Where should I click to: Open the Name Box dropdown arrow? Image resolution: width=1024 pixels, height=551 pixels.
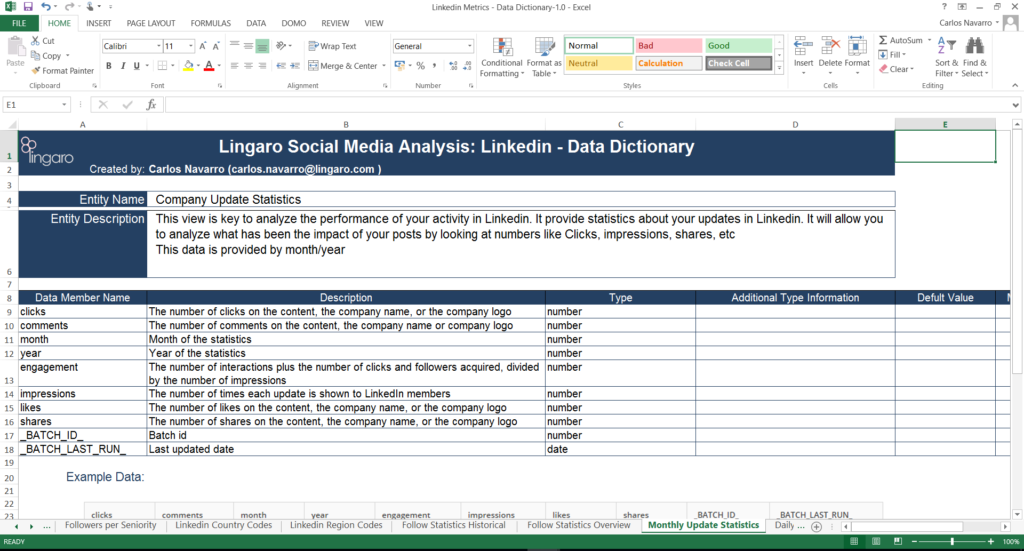coord(64,104)
